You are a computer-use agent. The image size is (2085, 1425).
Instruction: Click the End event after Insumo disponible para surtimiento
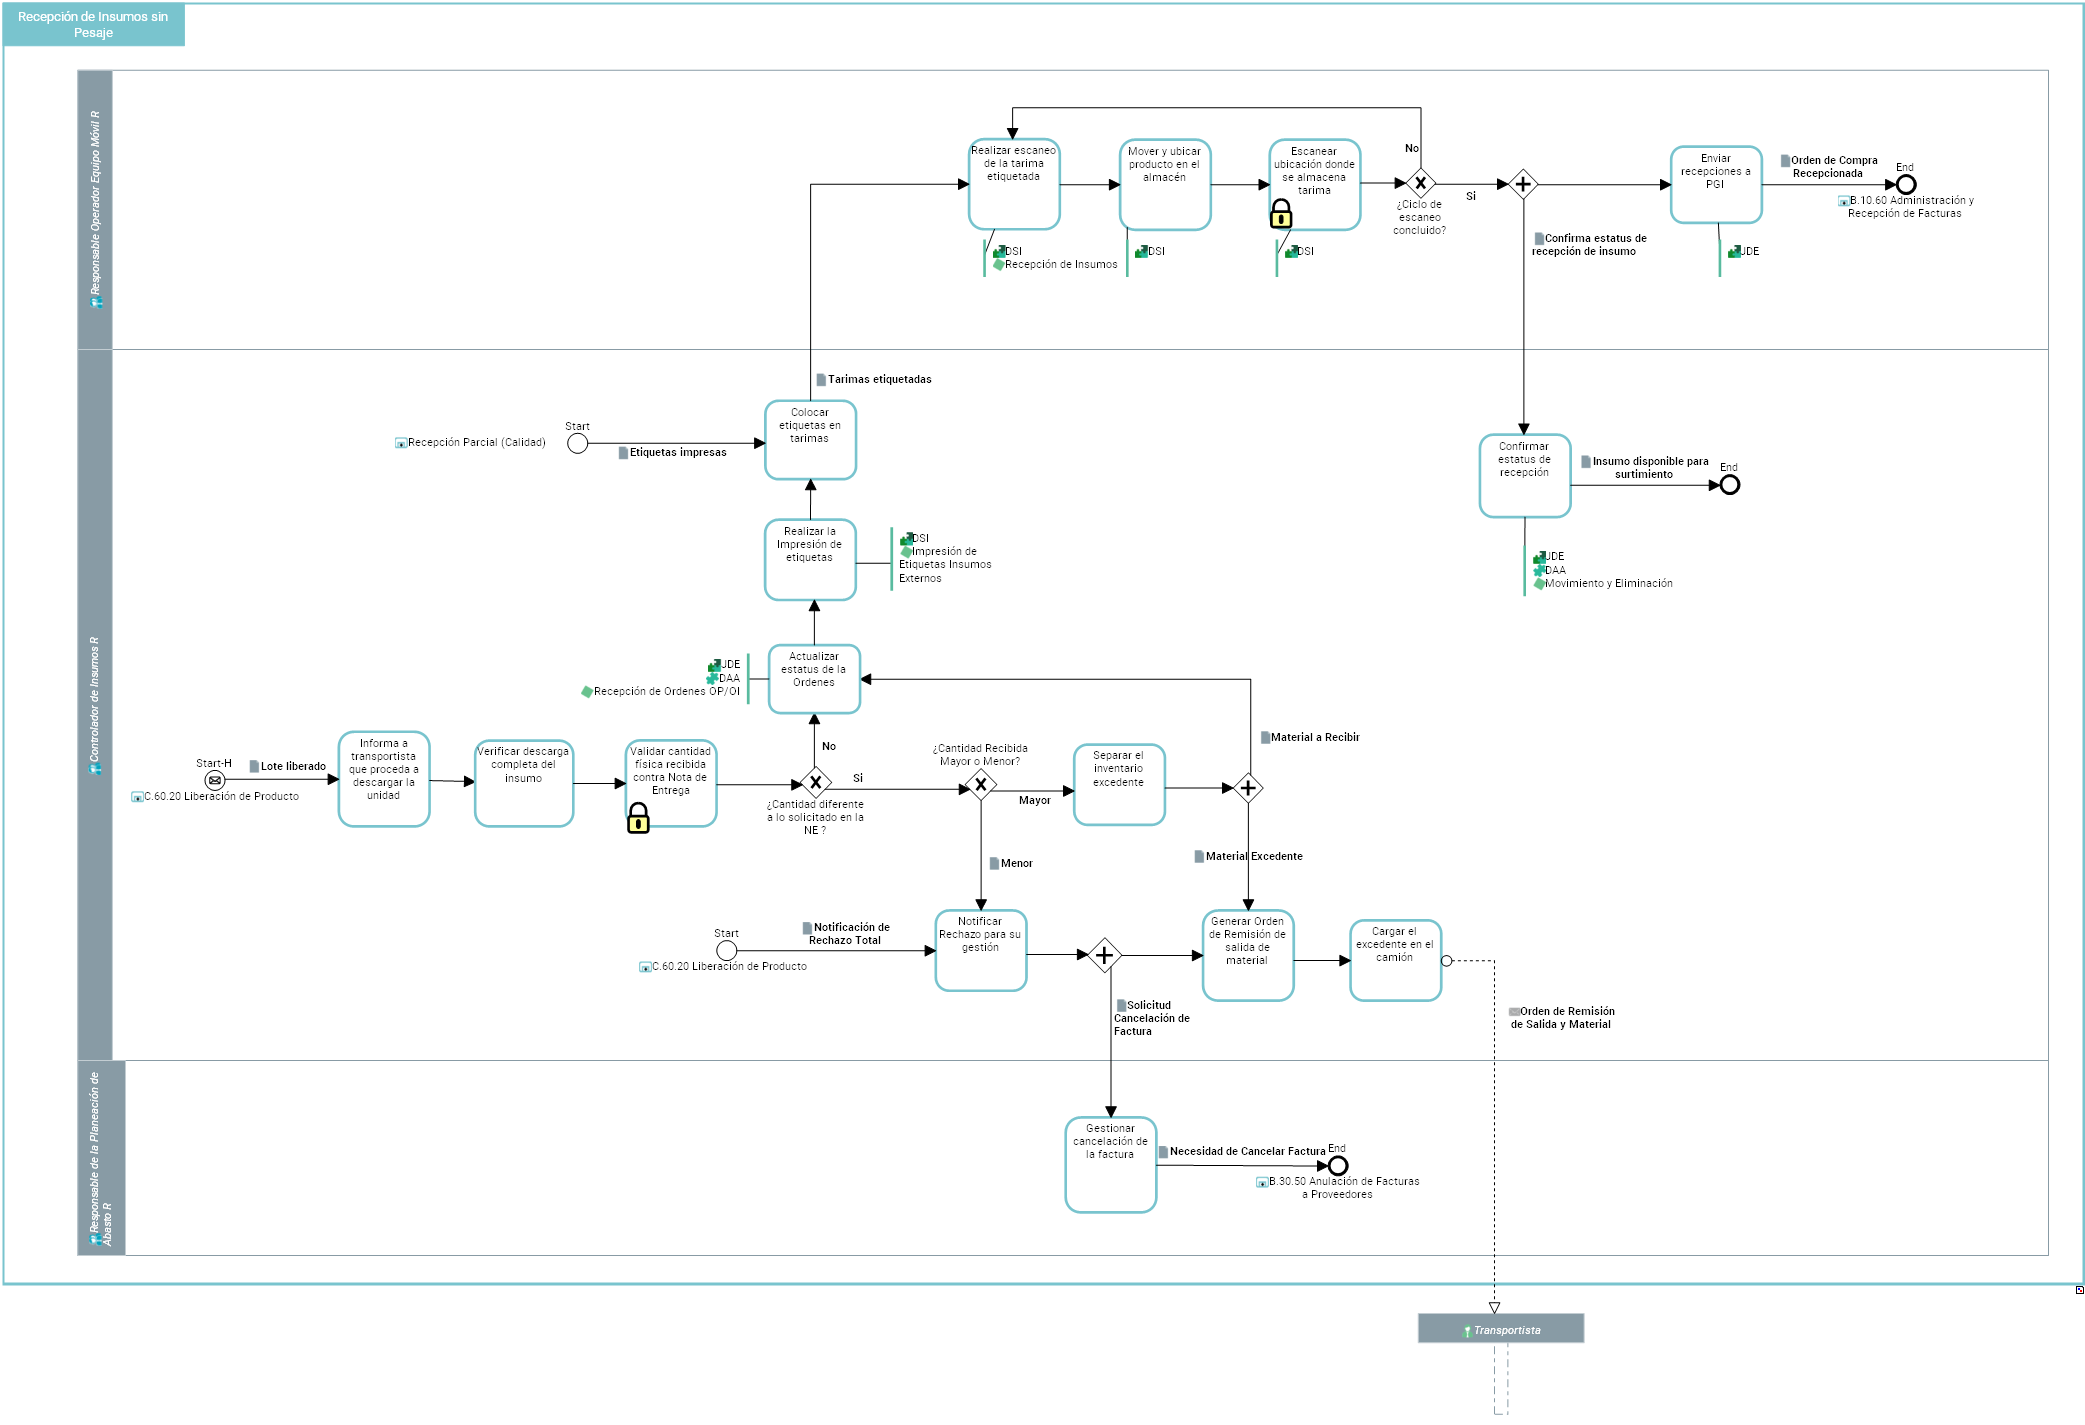(x=1730, y=485)
